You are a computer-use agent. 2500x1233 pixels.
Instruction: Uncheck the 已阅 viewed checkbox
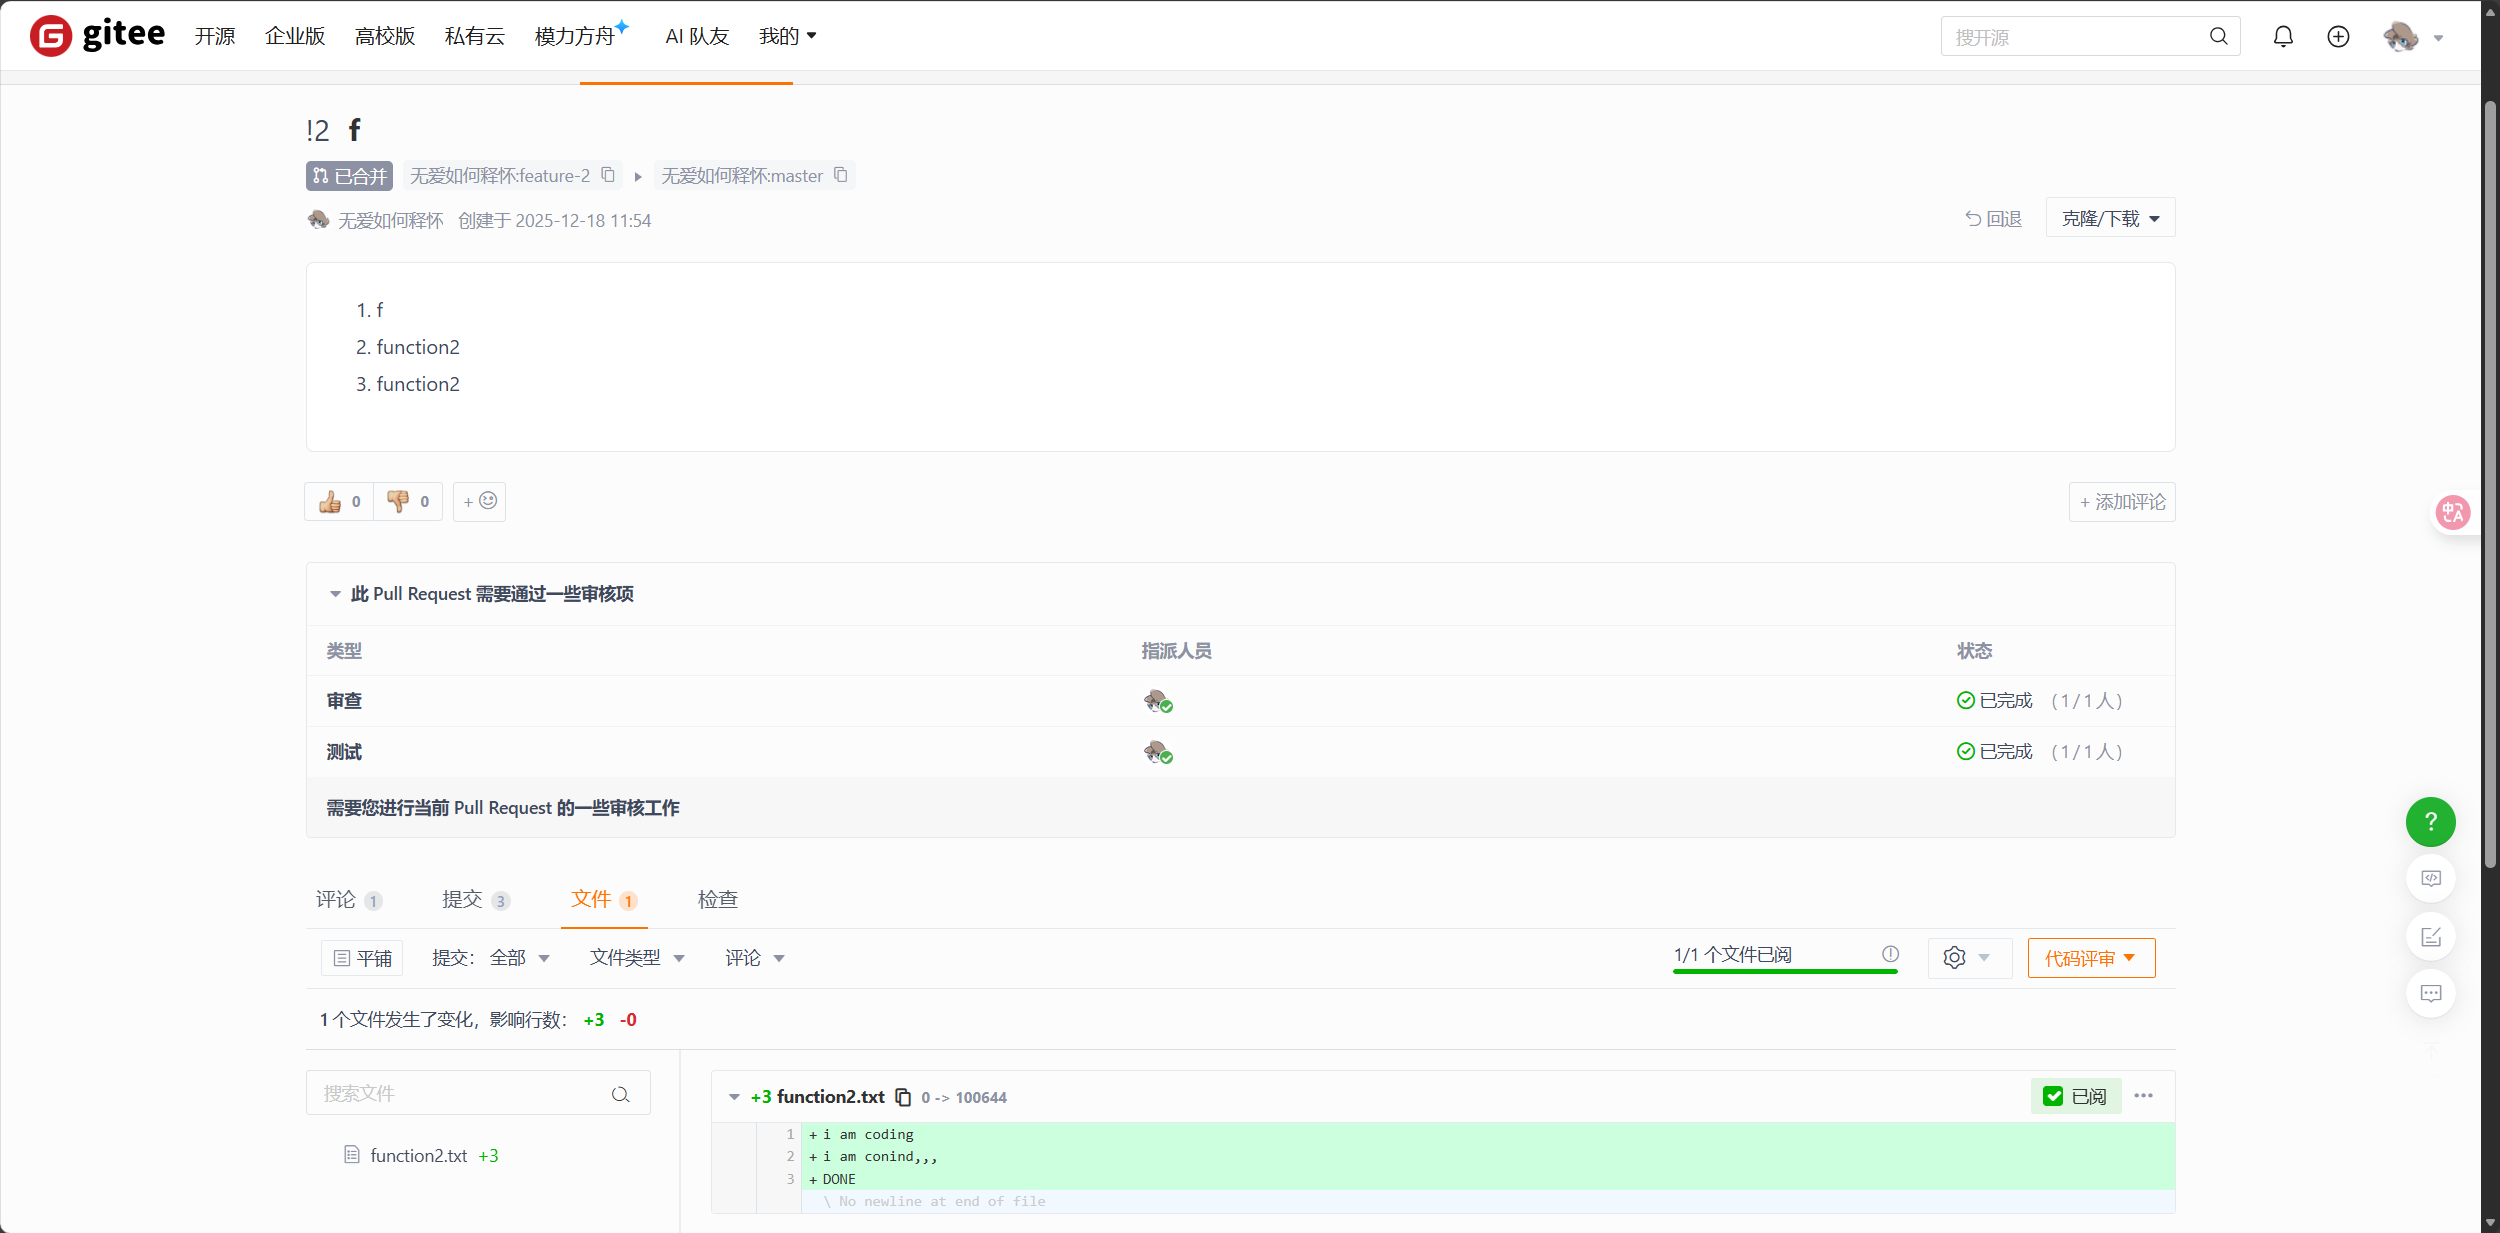pyautogui.click(x=2054, y=1096)
